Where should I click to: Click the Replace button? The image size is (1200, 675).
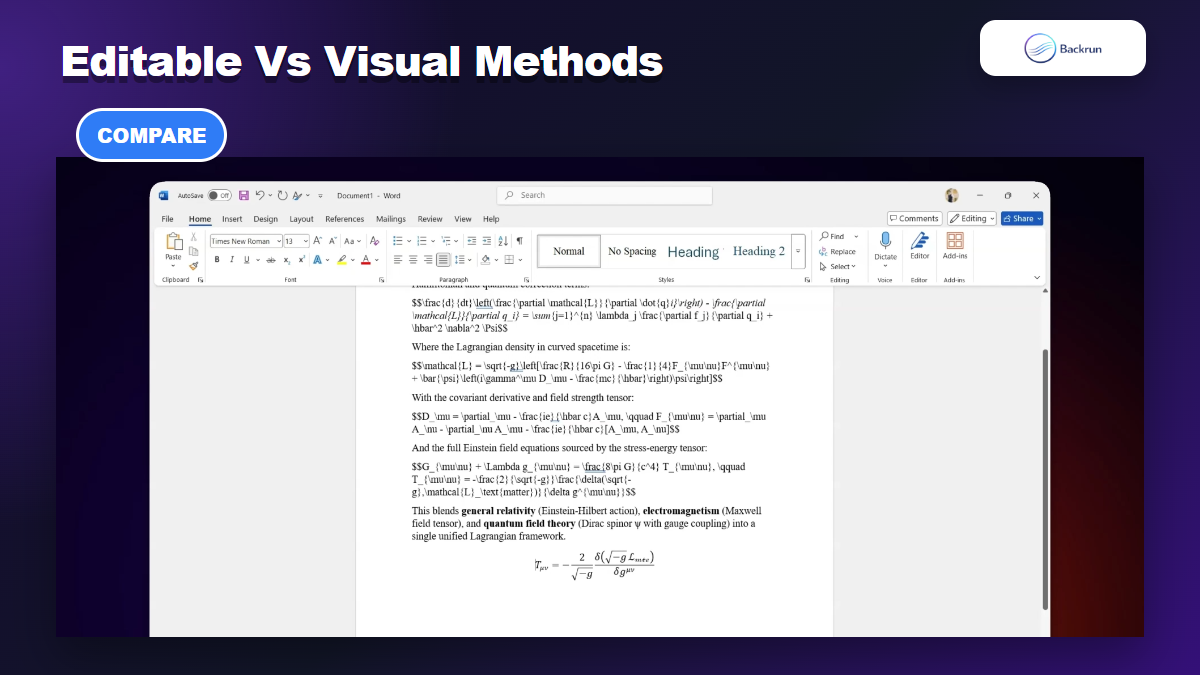837,252
